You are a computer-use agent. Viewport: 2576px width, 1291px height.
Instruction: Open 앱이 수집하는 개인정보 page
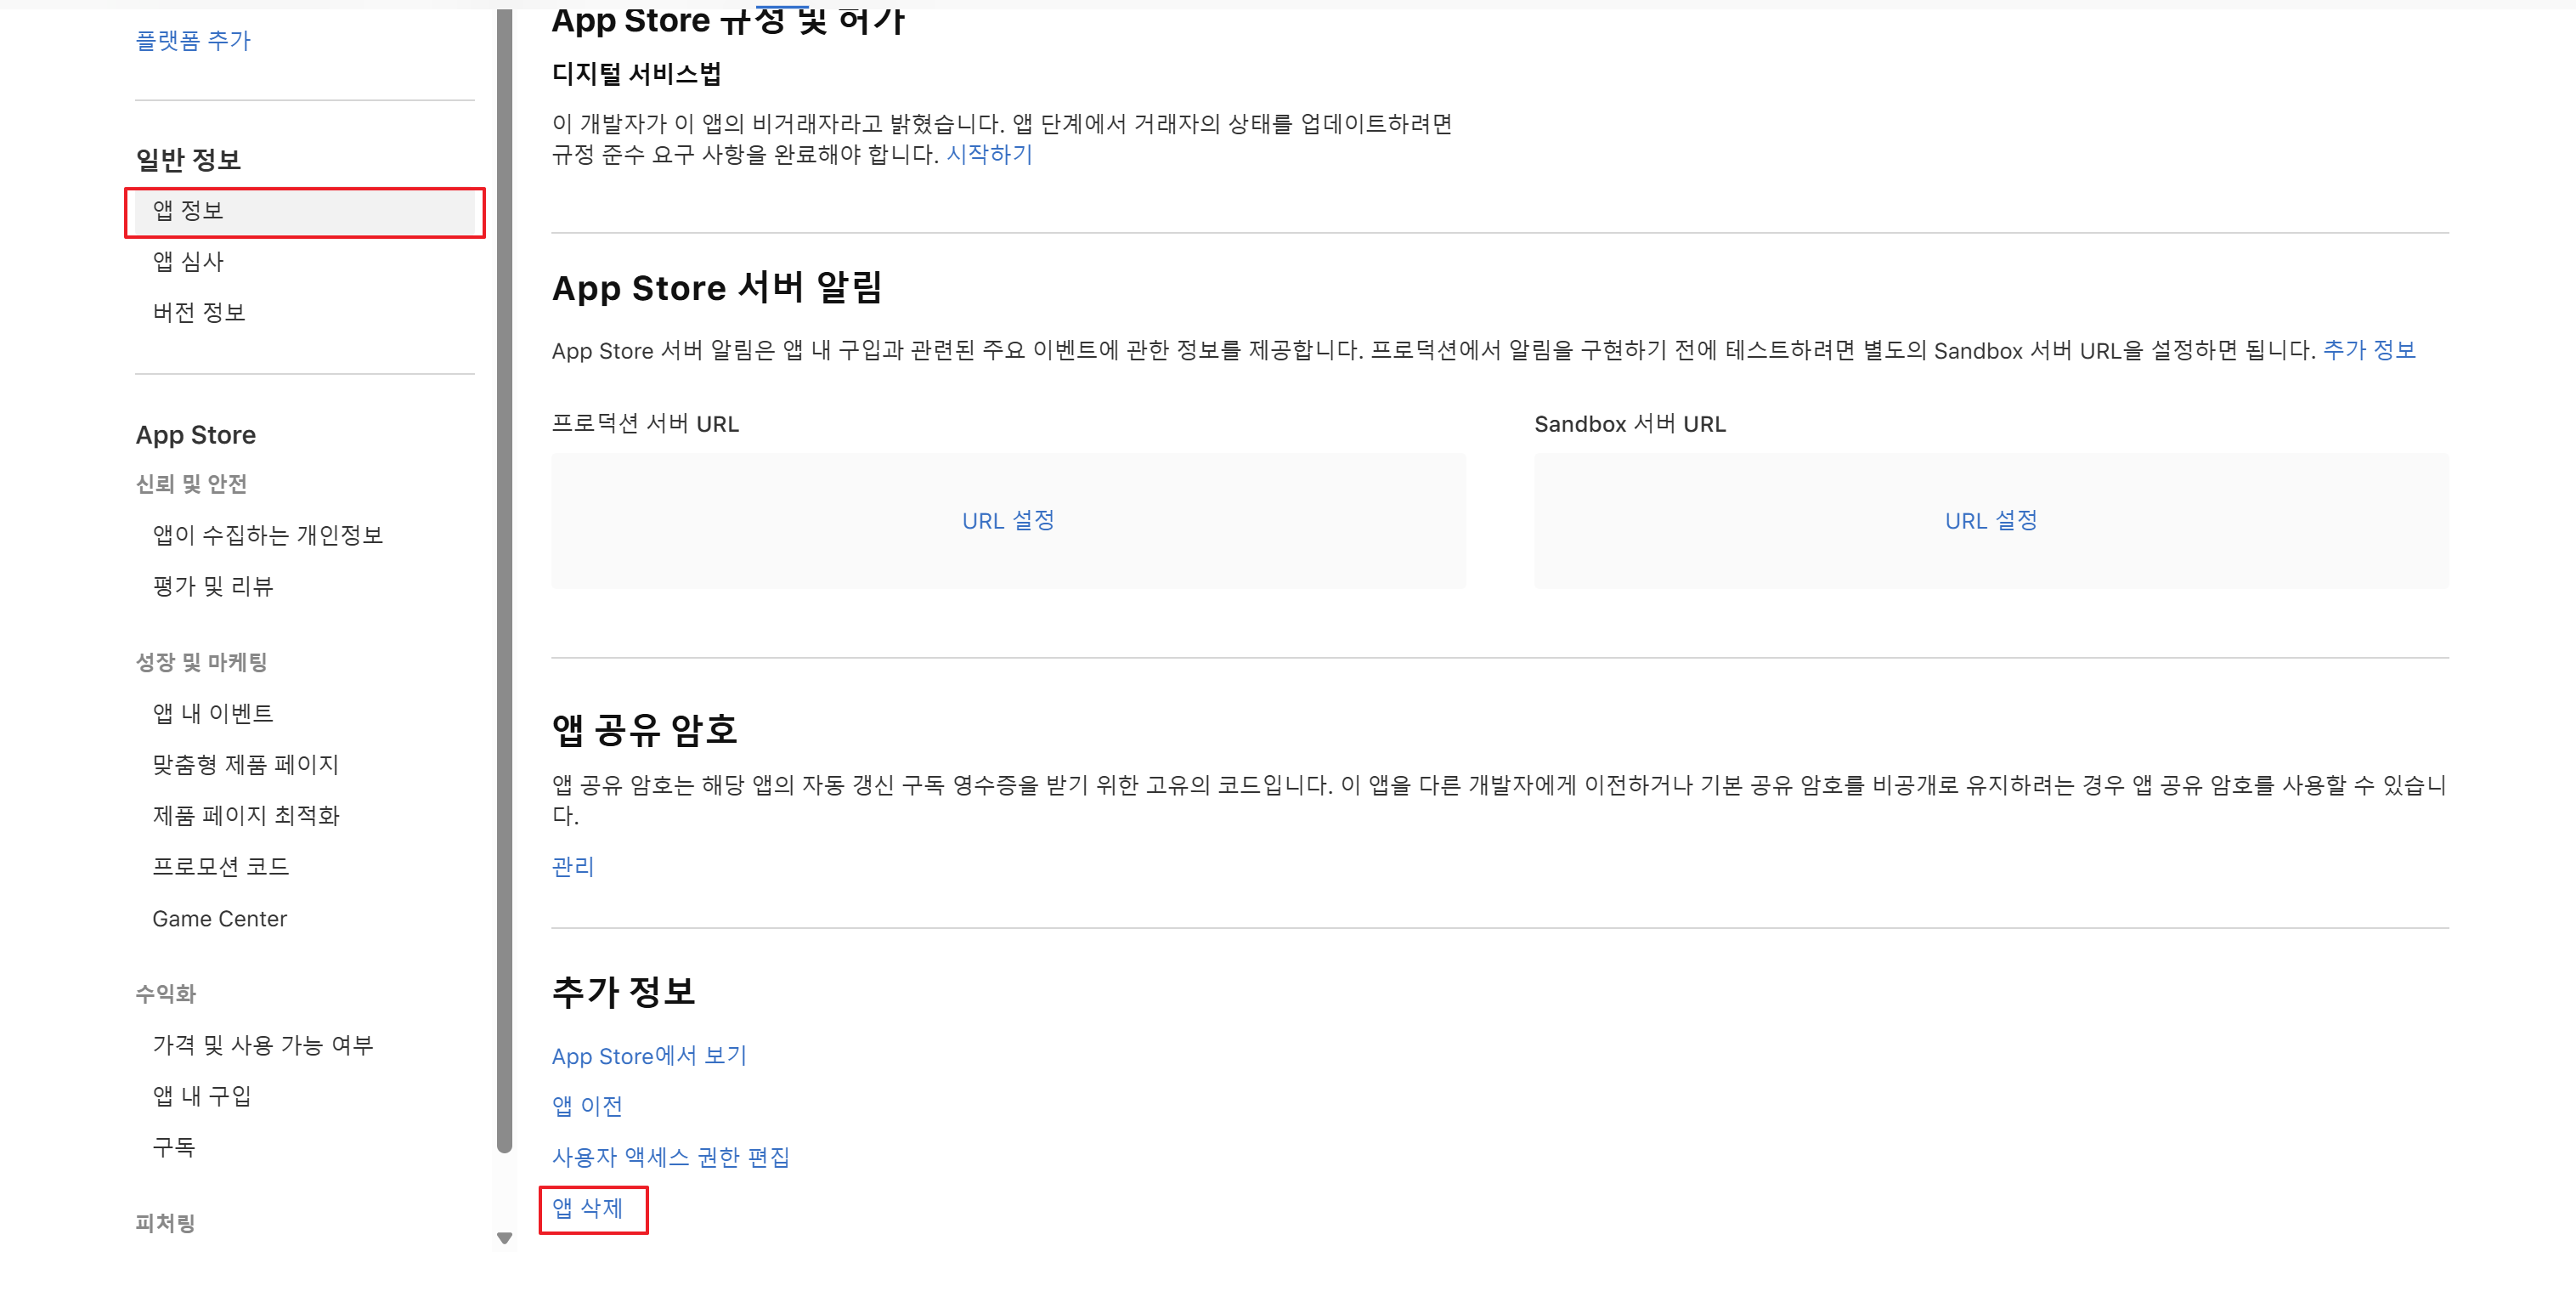(267, 536)
